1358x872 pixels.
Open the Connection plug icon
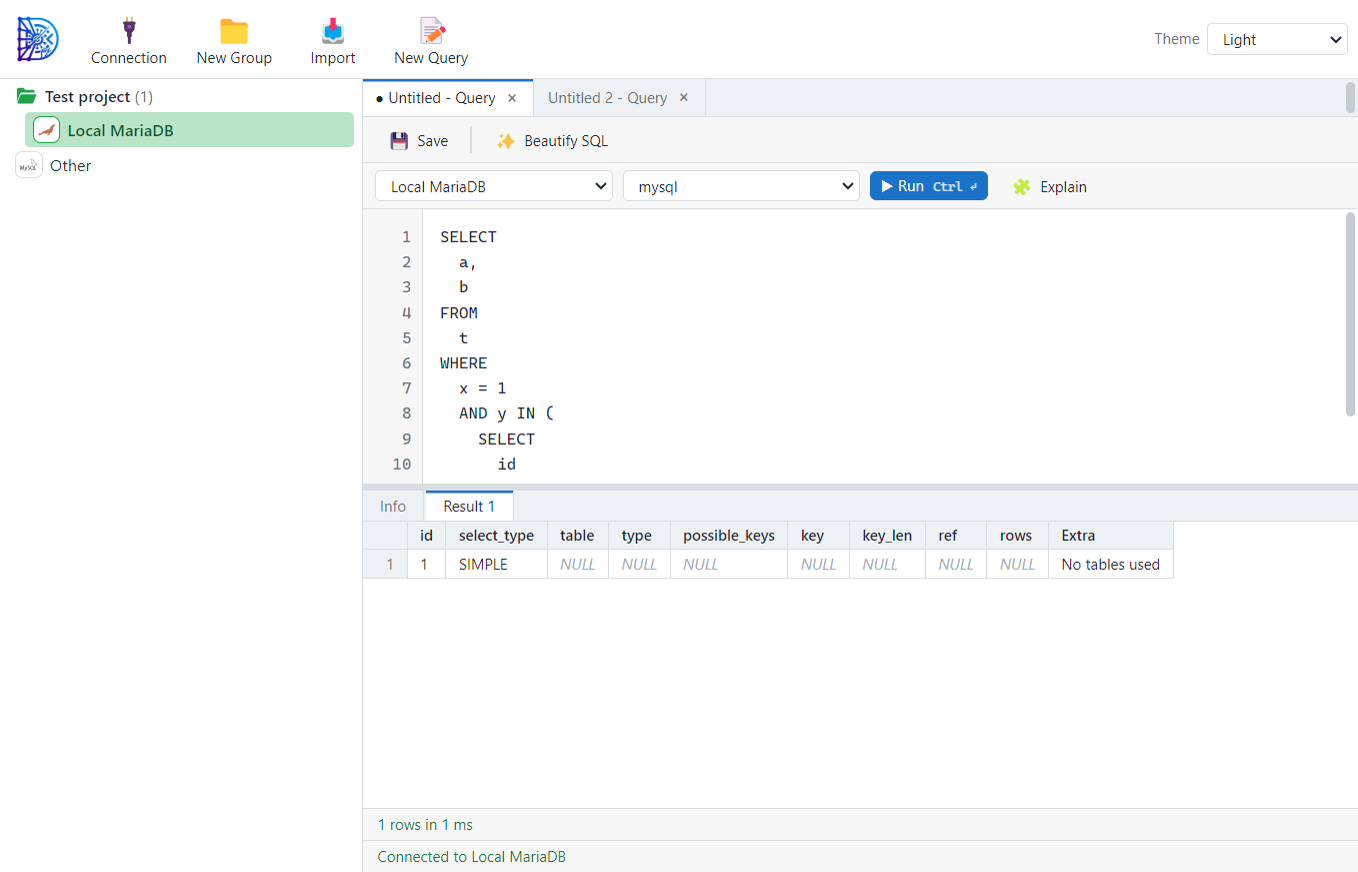(128, 30)
